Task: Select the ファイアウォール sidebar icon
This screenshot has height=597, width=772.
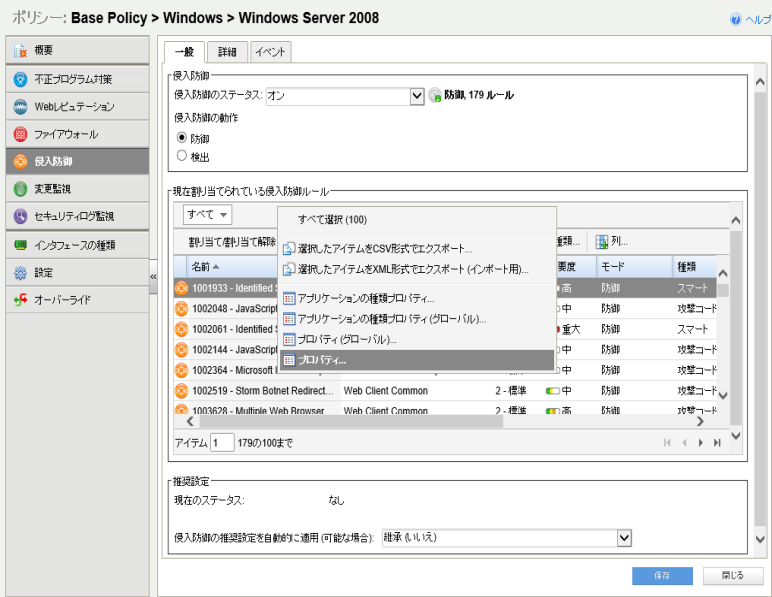Action: (20, 134)
